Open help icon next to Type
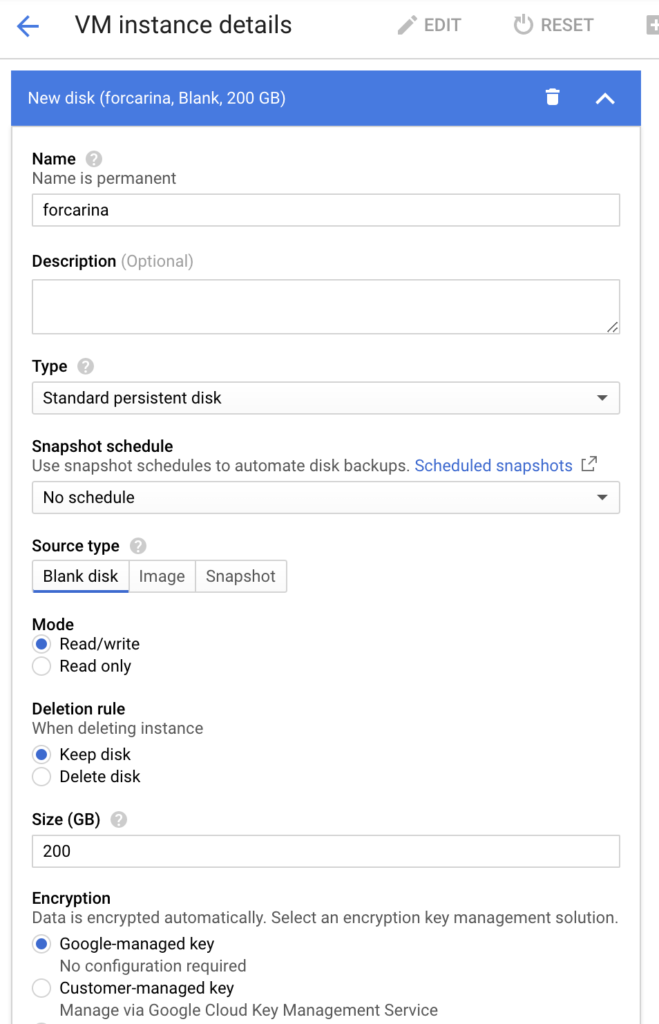Image resolution: width=659 pixels, height=1024 pixels. pyautogui.click(x=86, y=367)
